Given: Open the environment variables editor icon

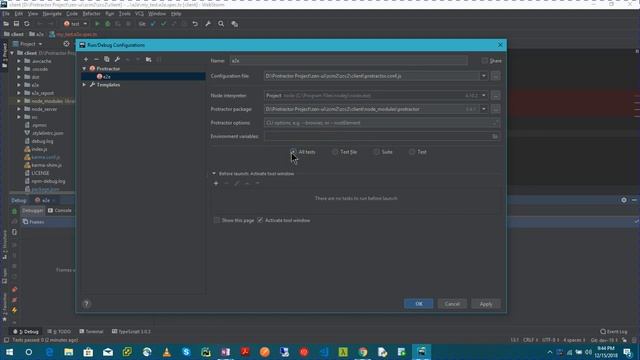Looking at the screenshot, I should tap(495, 136).
